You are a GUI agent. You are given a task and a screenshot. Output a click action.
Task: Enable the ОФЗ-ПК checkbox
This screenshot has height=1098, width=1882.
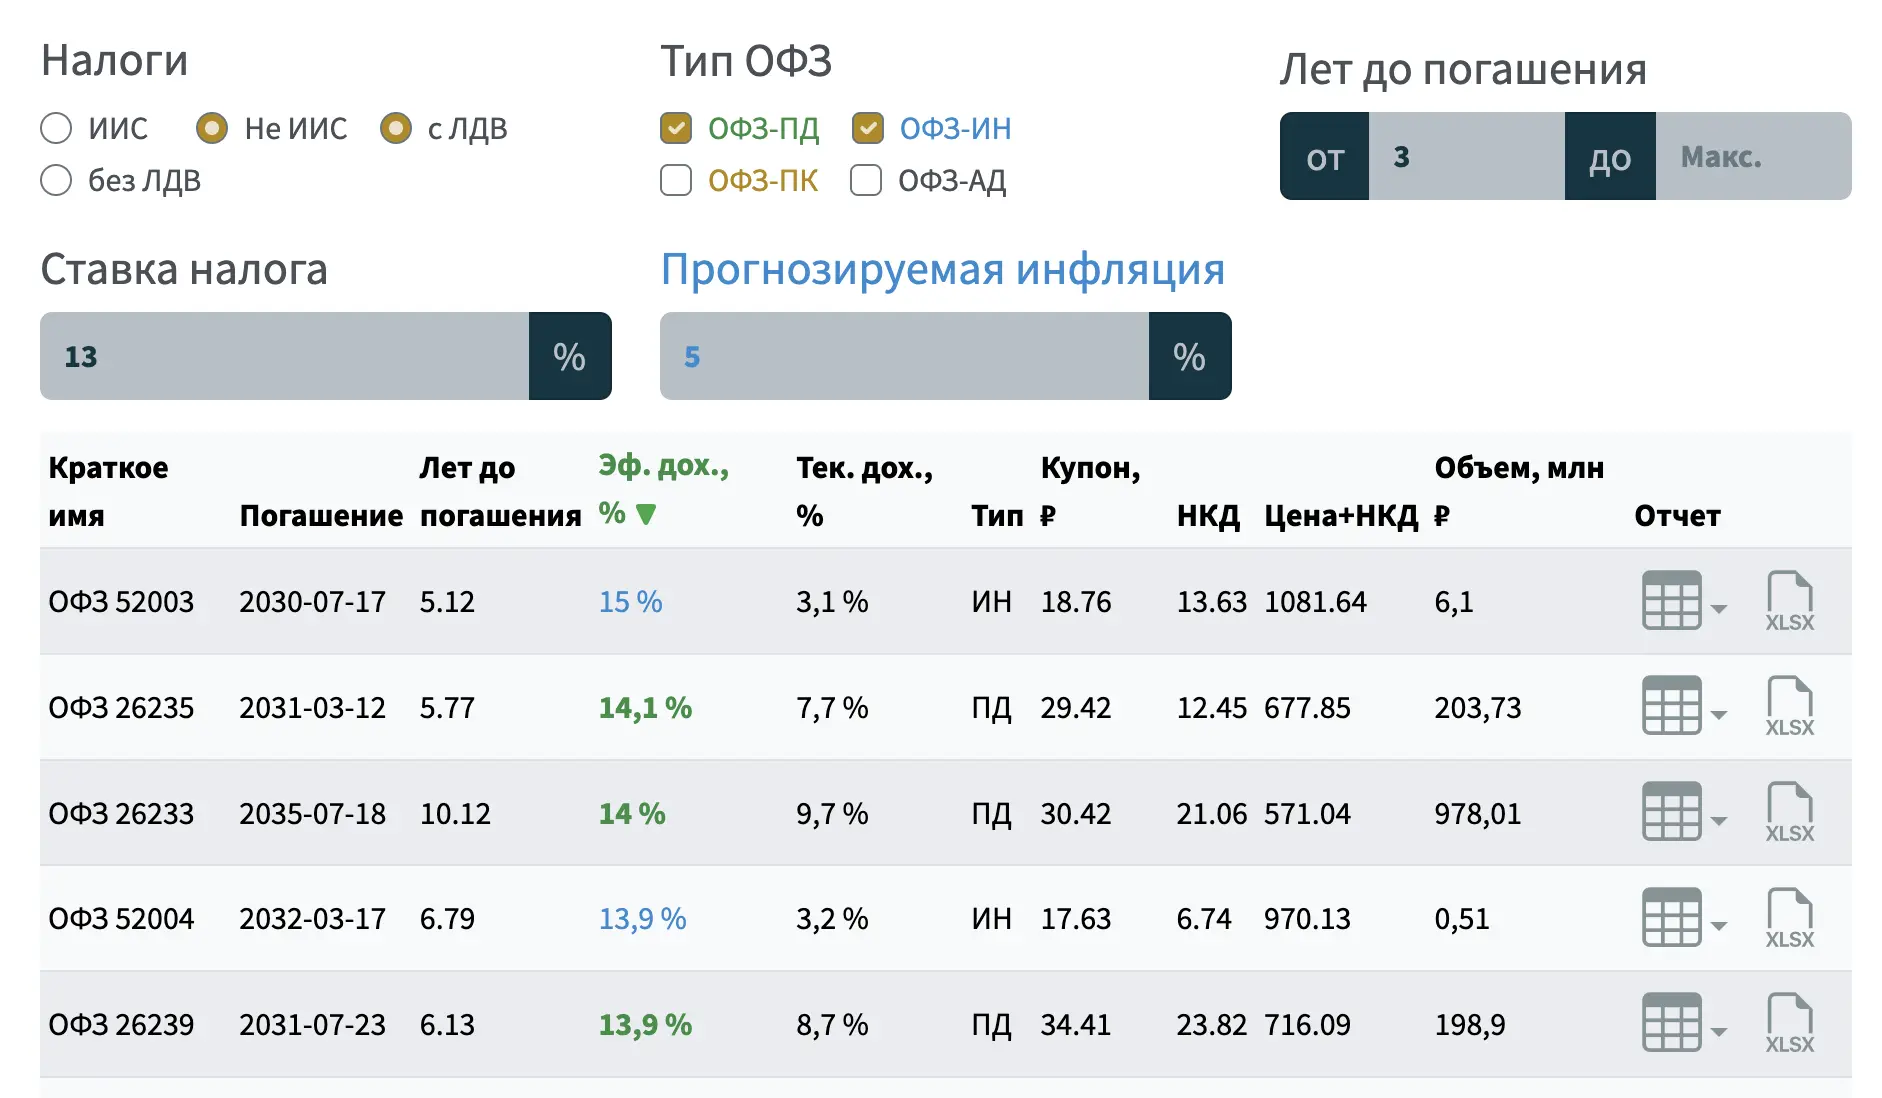tap(676, 180)
